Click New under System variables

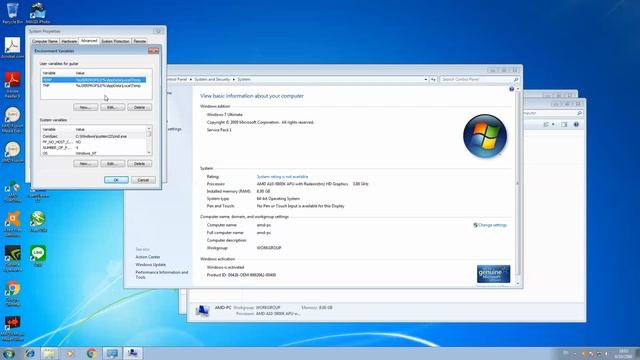click(x=85, y=164)
